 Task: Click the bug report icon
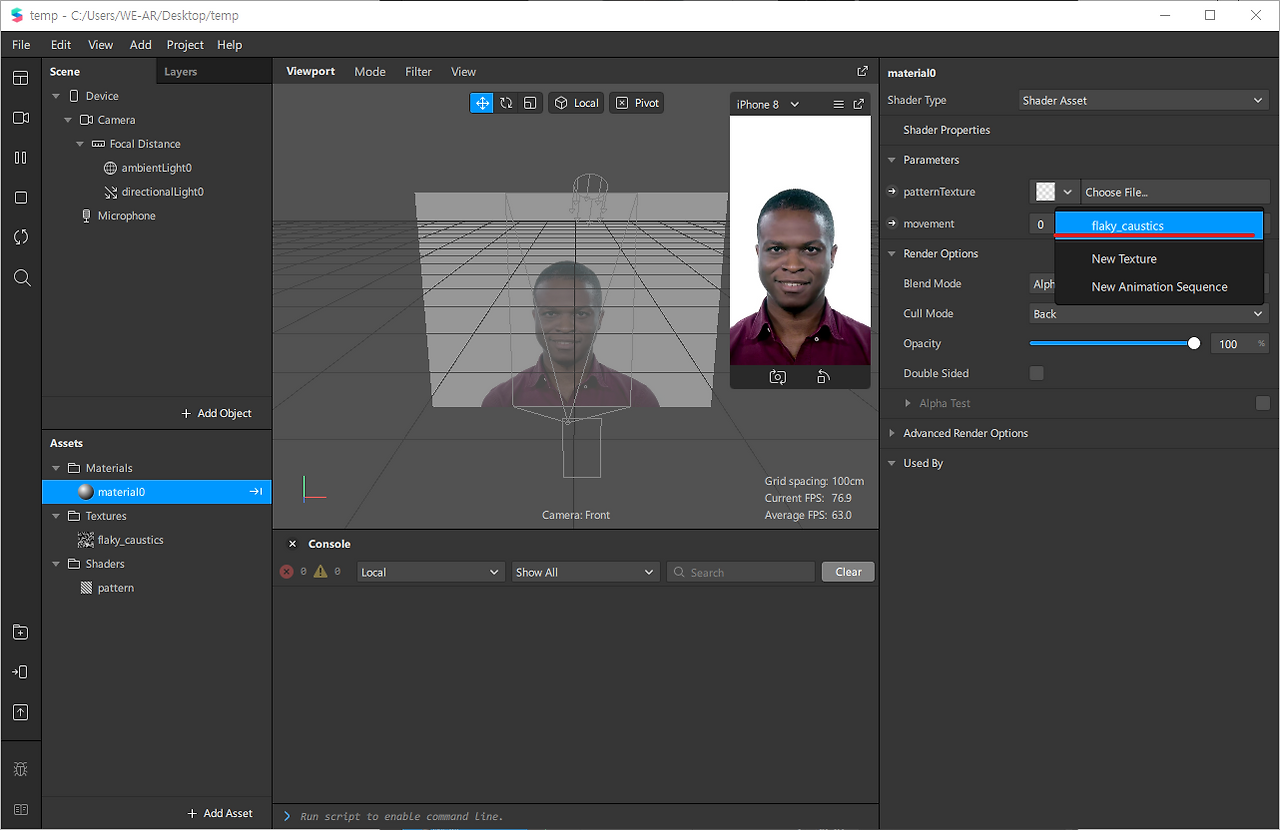21,769
